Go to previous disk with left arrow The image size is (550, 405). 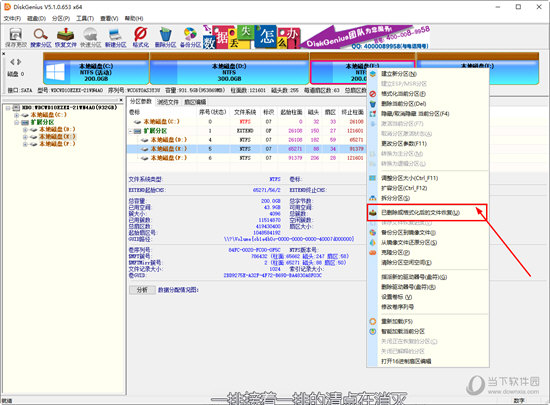pyautogui.click(x=12, y=62)
